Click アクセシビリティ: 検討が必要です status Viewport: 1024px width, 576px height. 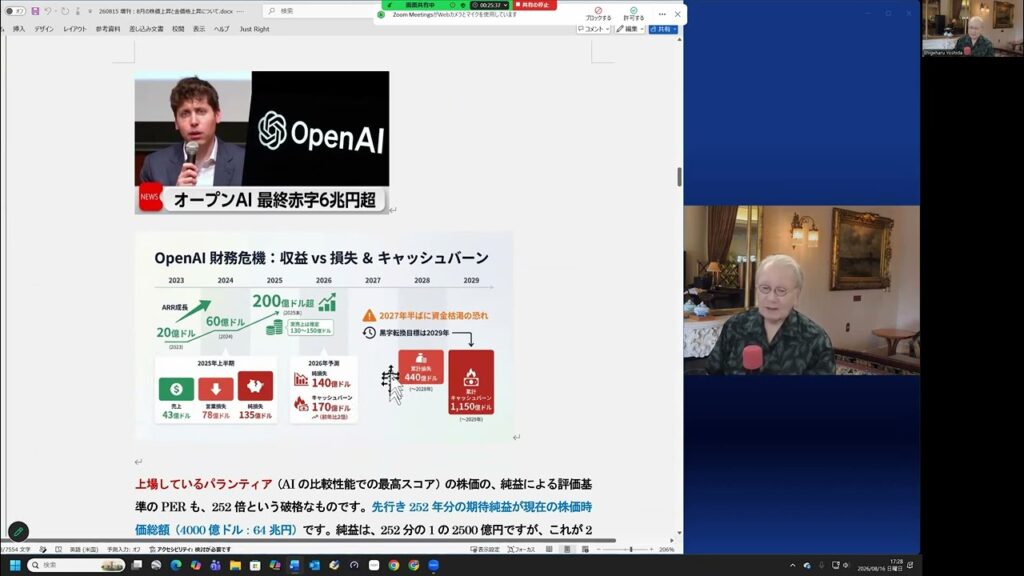coord(190,549)
